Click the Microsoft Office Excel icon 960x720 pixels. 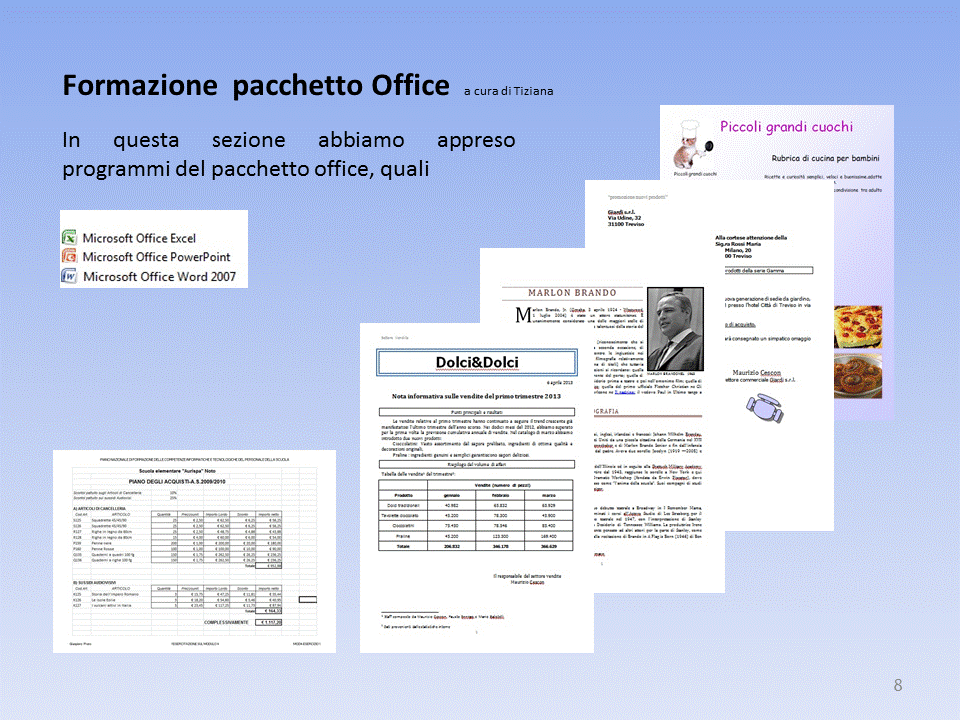69,238
